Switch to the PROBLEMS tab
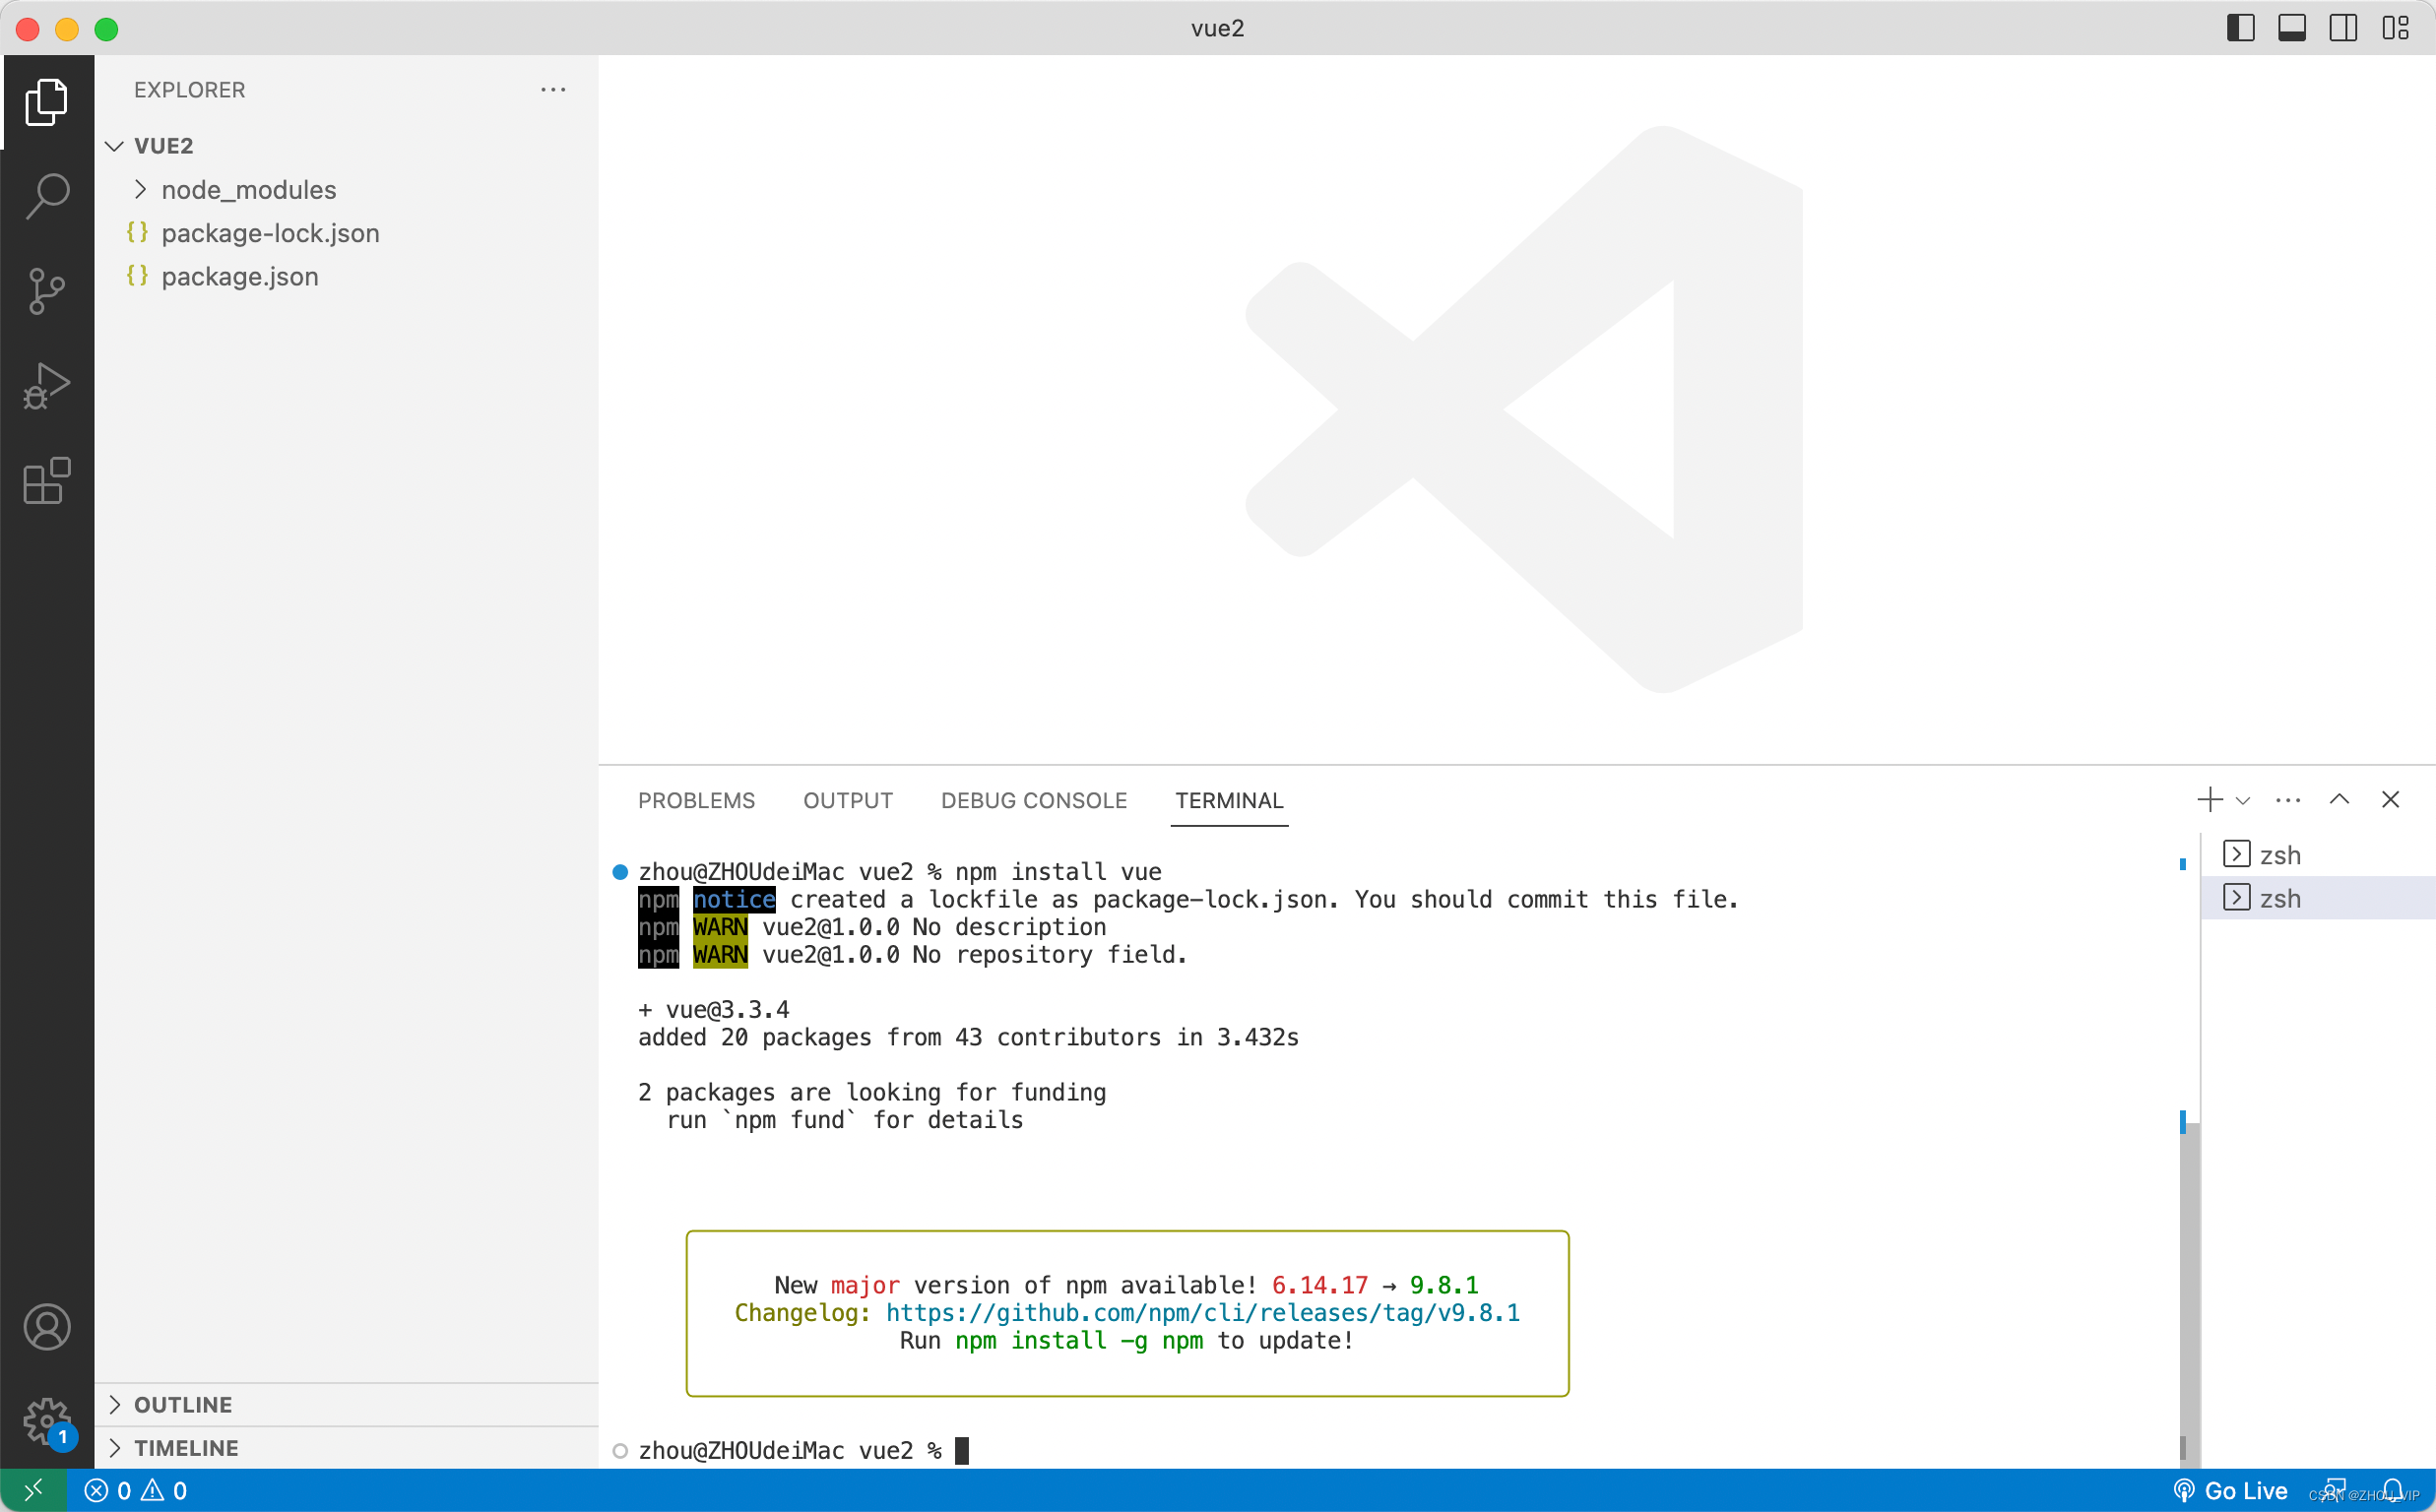 tap(696, 801)
